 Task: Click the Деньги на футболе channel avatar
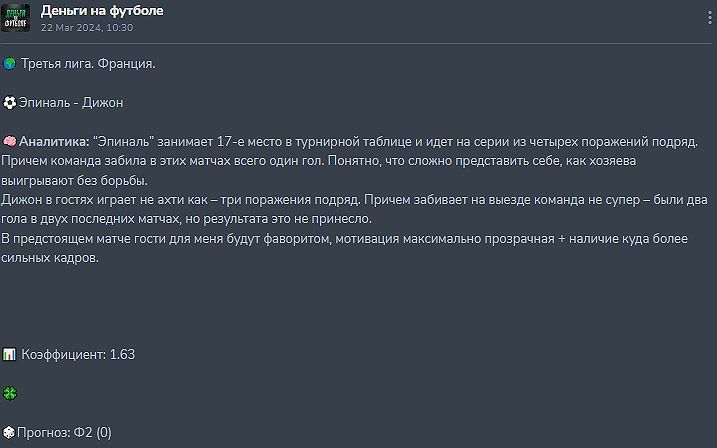coord(16,17)
